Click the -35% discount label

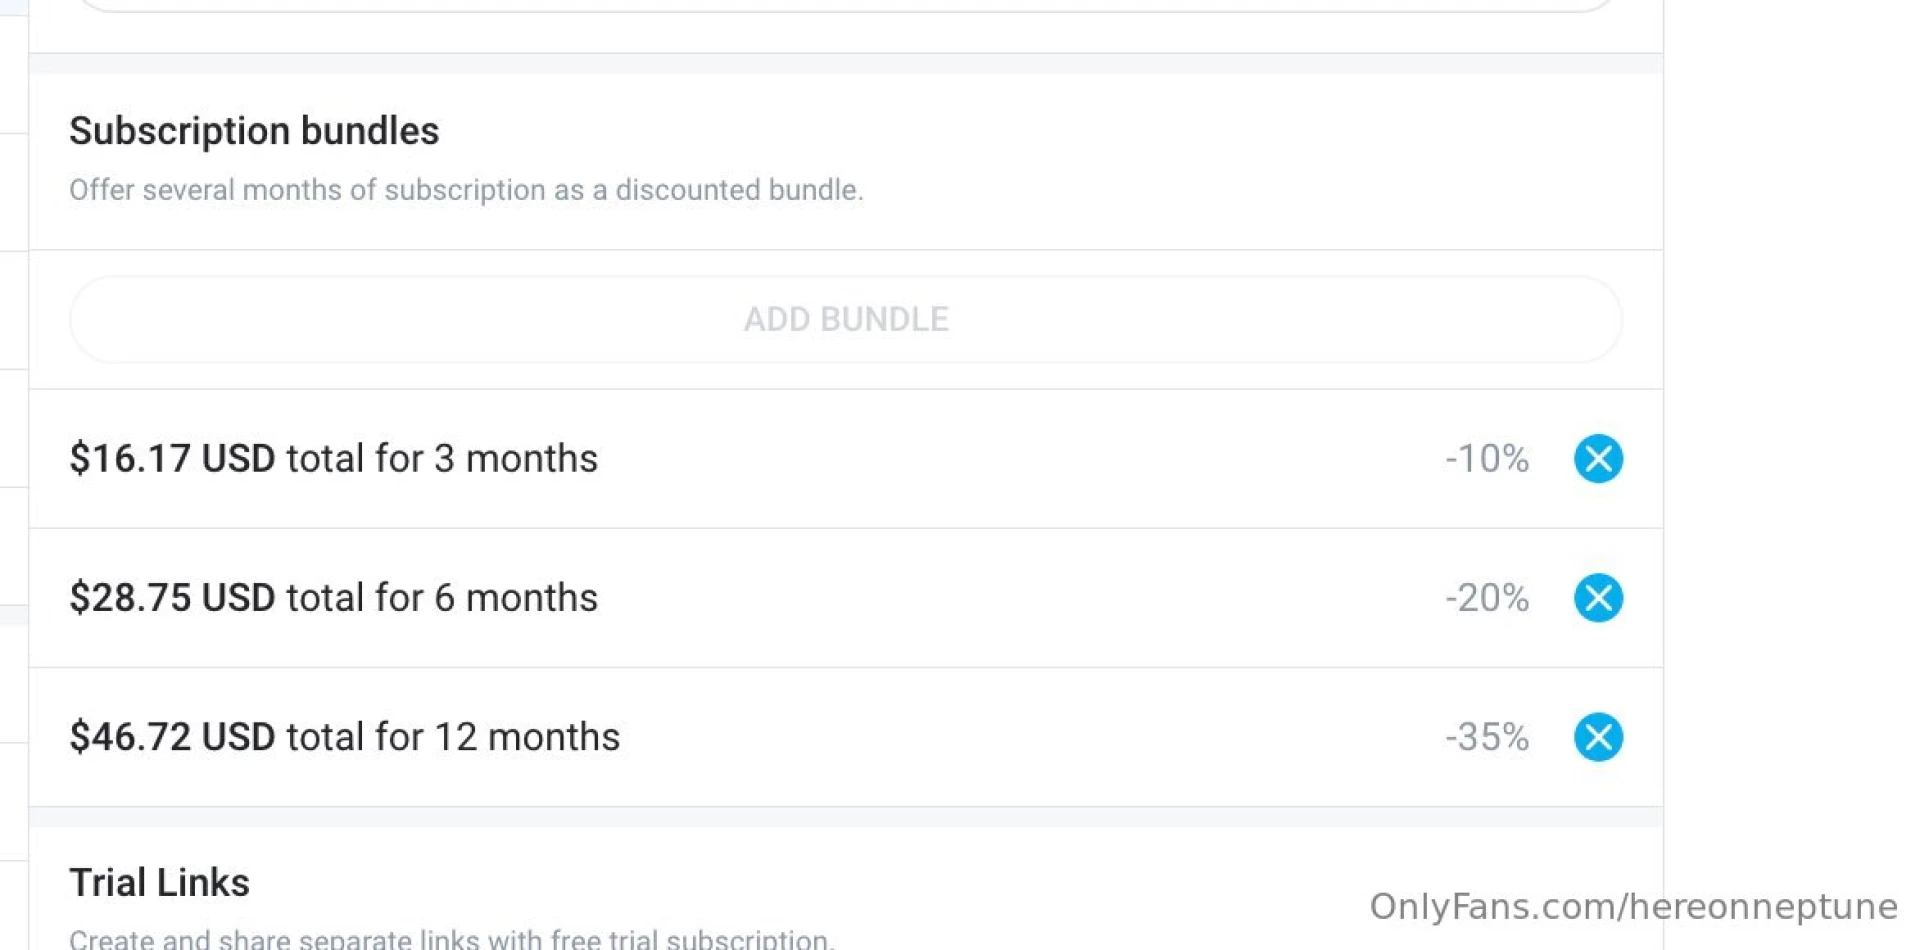[1485, 737]
